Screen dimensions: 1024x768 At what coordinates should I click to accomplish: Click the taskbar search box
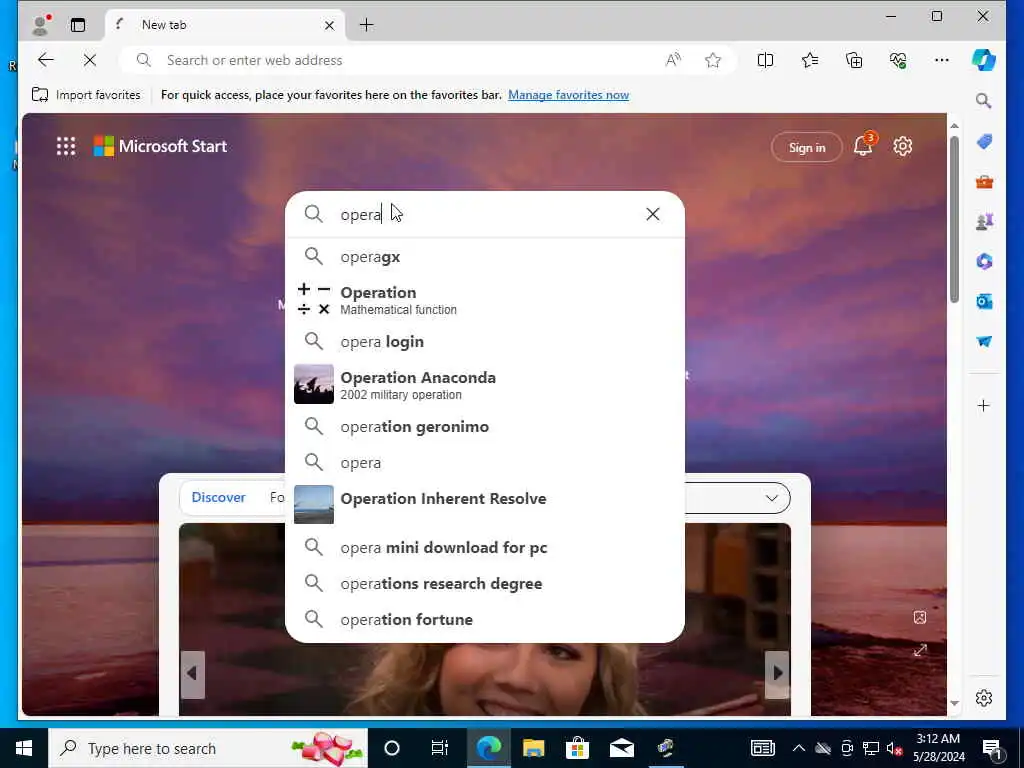tap(208, 748)
